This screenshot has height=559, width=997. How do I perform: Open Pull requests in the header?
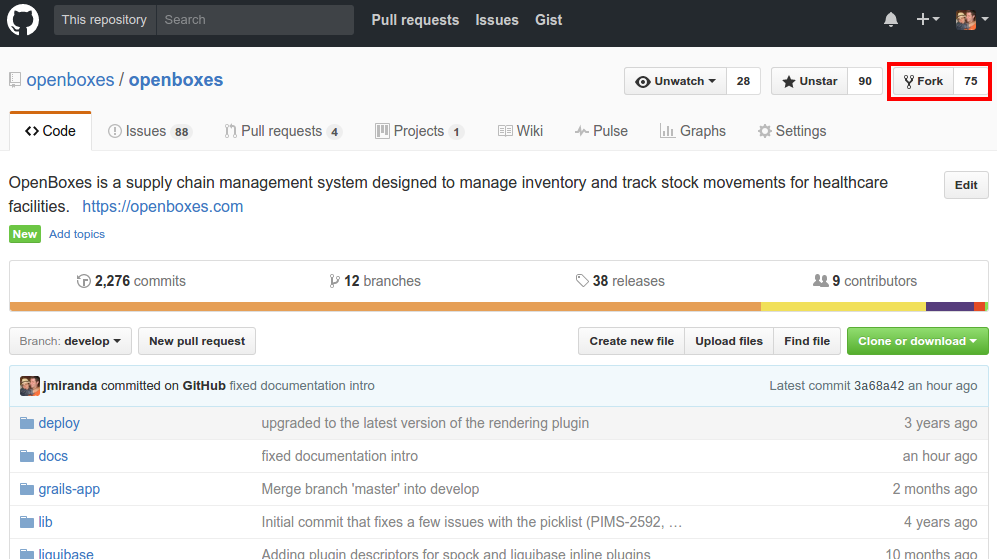(x=415, y=20)
